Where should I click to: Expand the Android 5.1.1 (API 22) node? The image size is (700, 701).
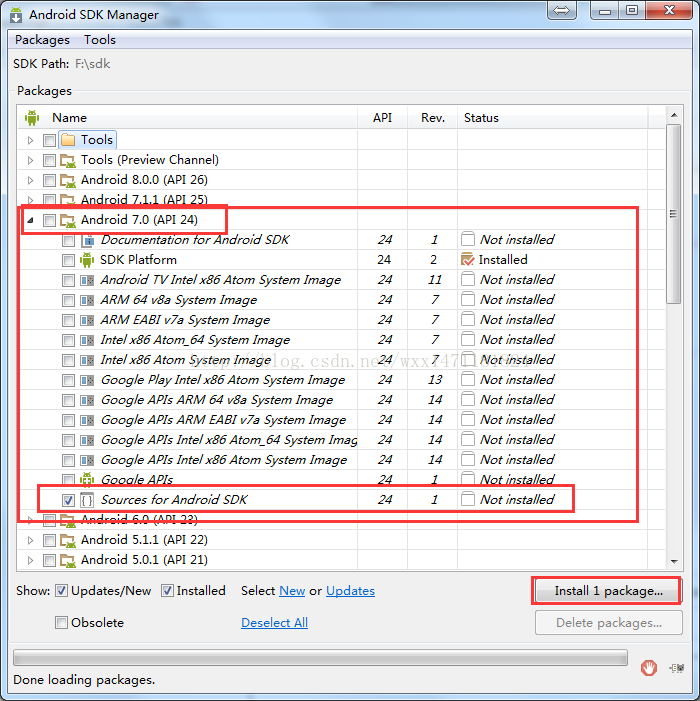click(30, 541)
